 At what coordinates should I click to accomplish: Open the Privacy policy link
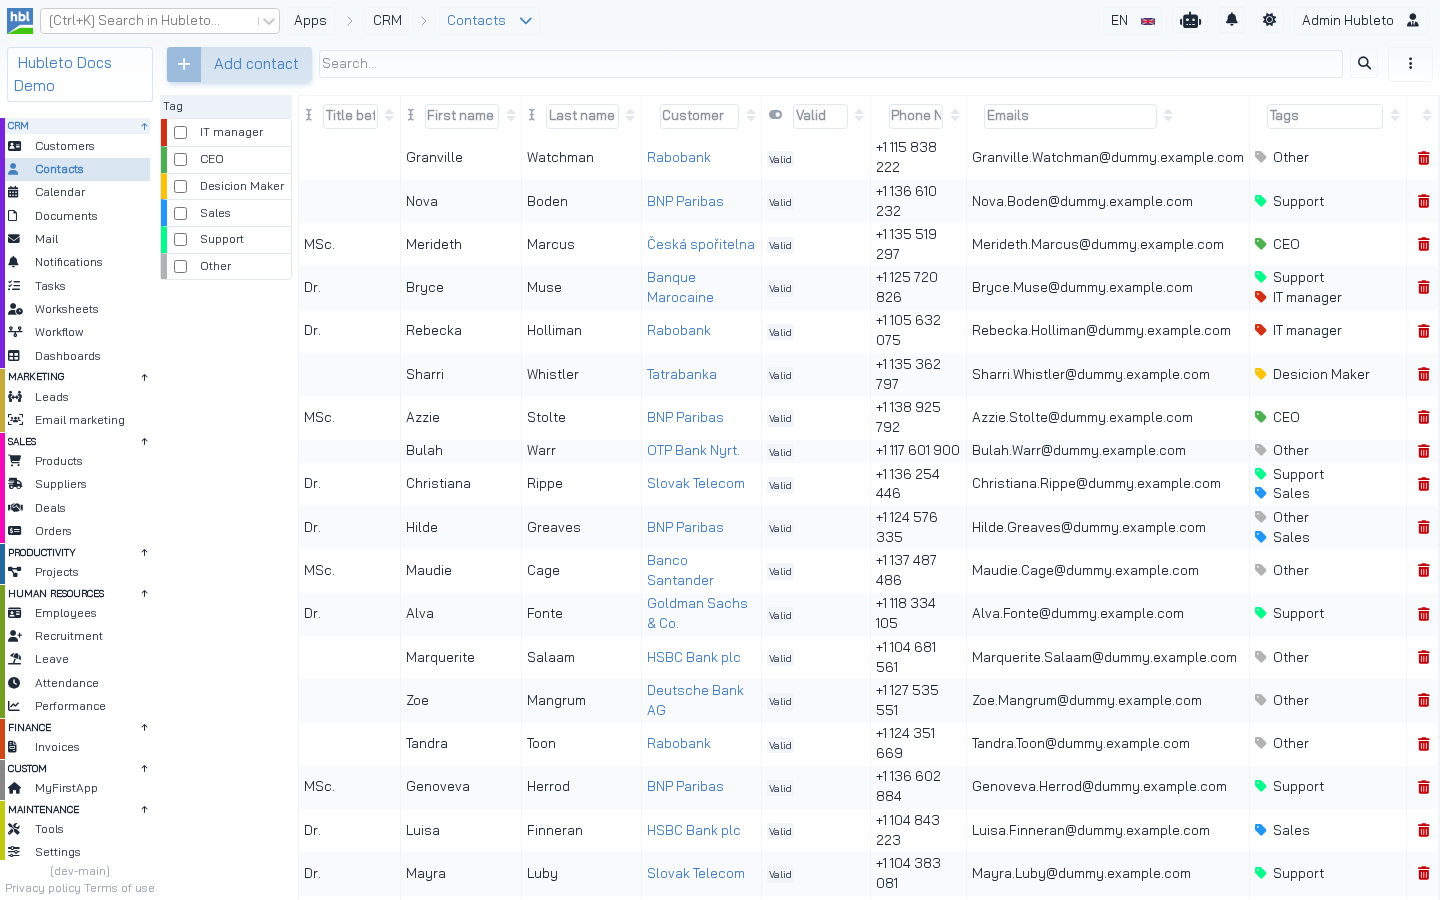[43, 888]
